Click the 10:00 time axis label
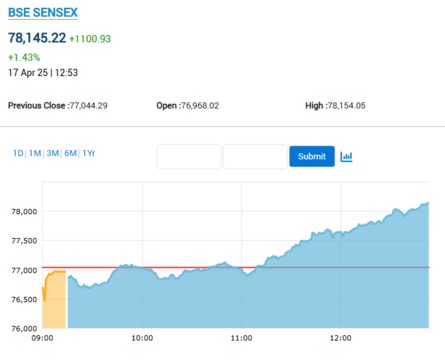The height and width of the screenshot is (363, 445). tap(142, 338)
